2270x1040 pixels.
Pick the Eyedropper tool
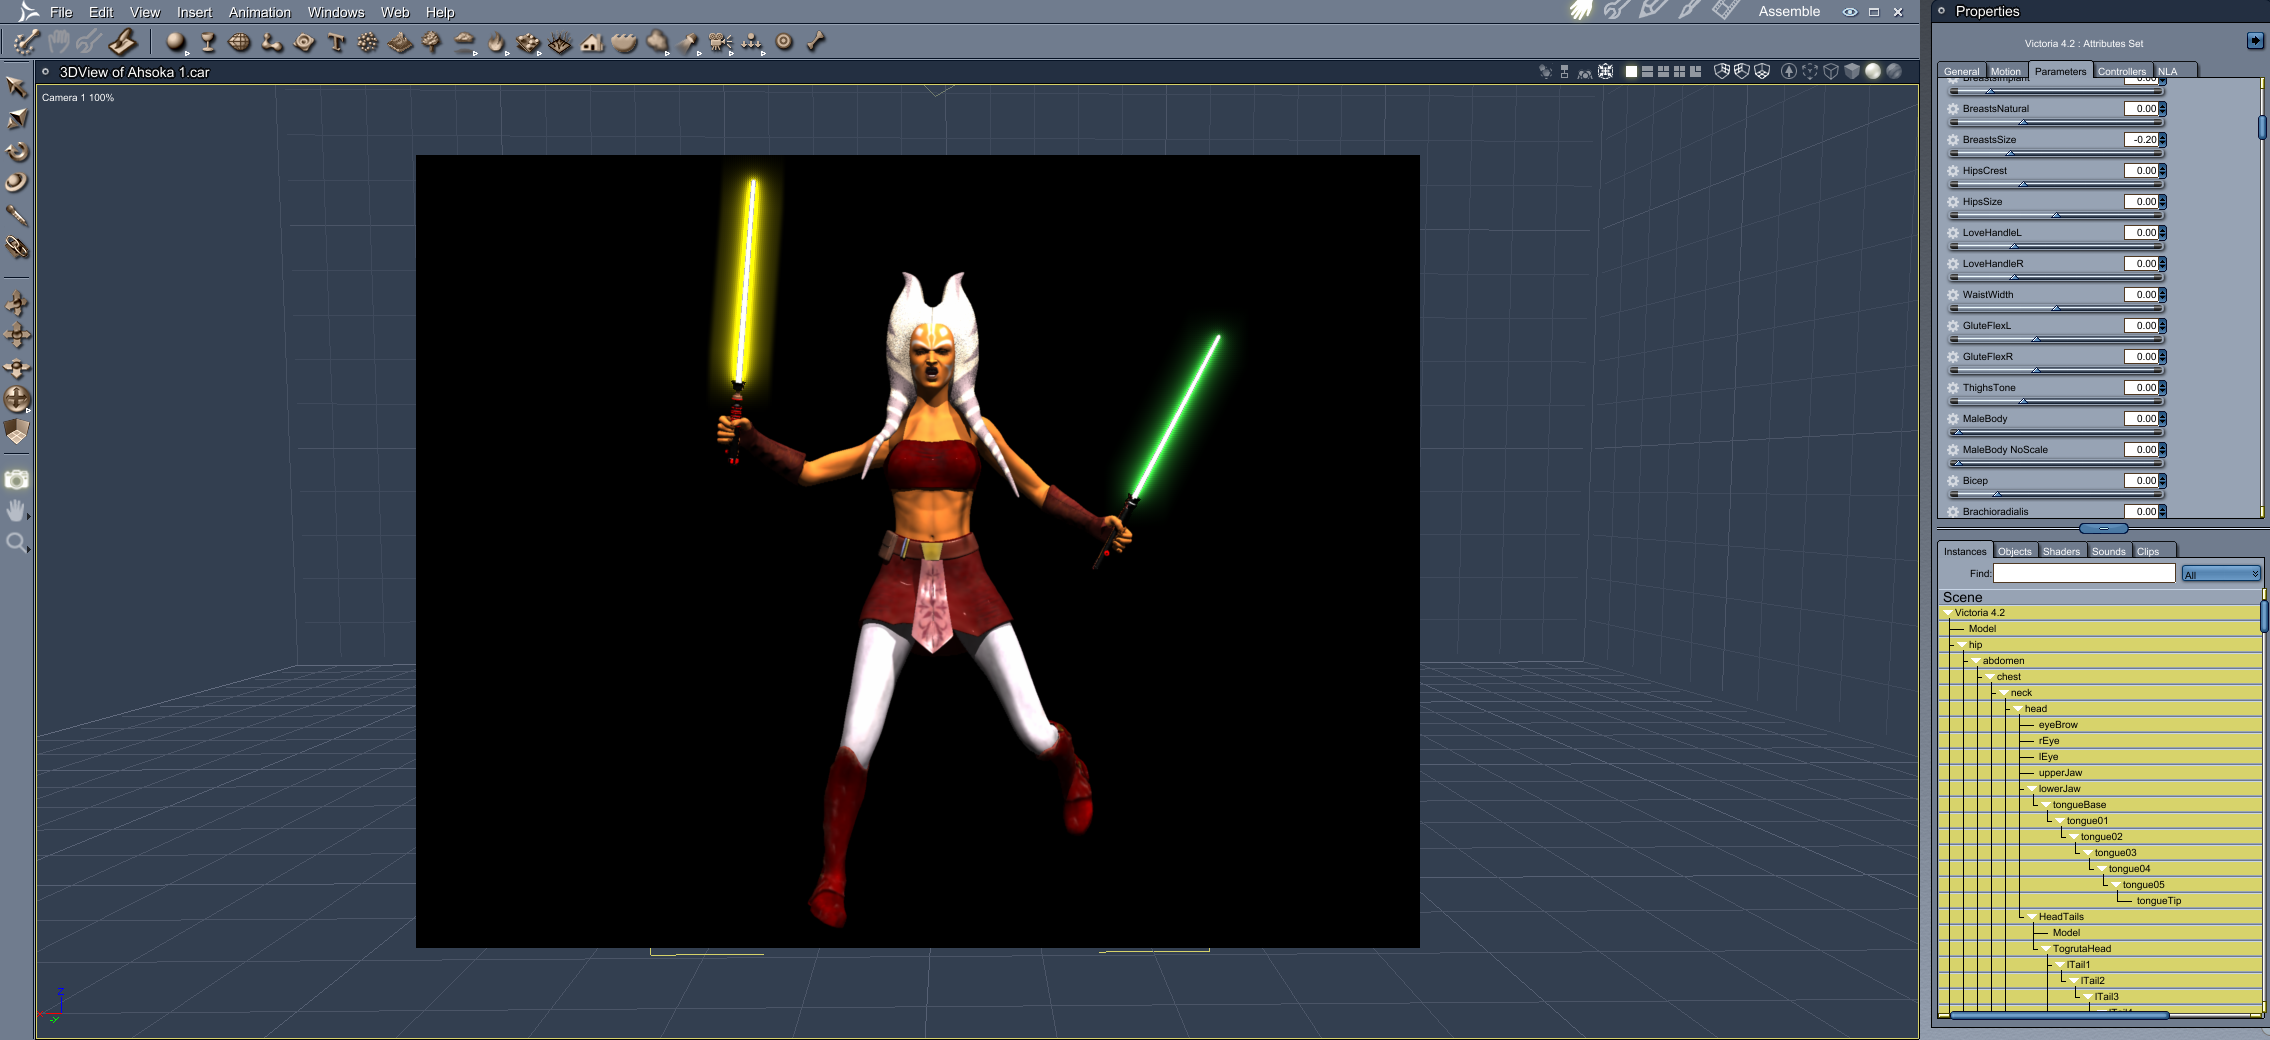click(x=17, y=215)
